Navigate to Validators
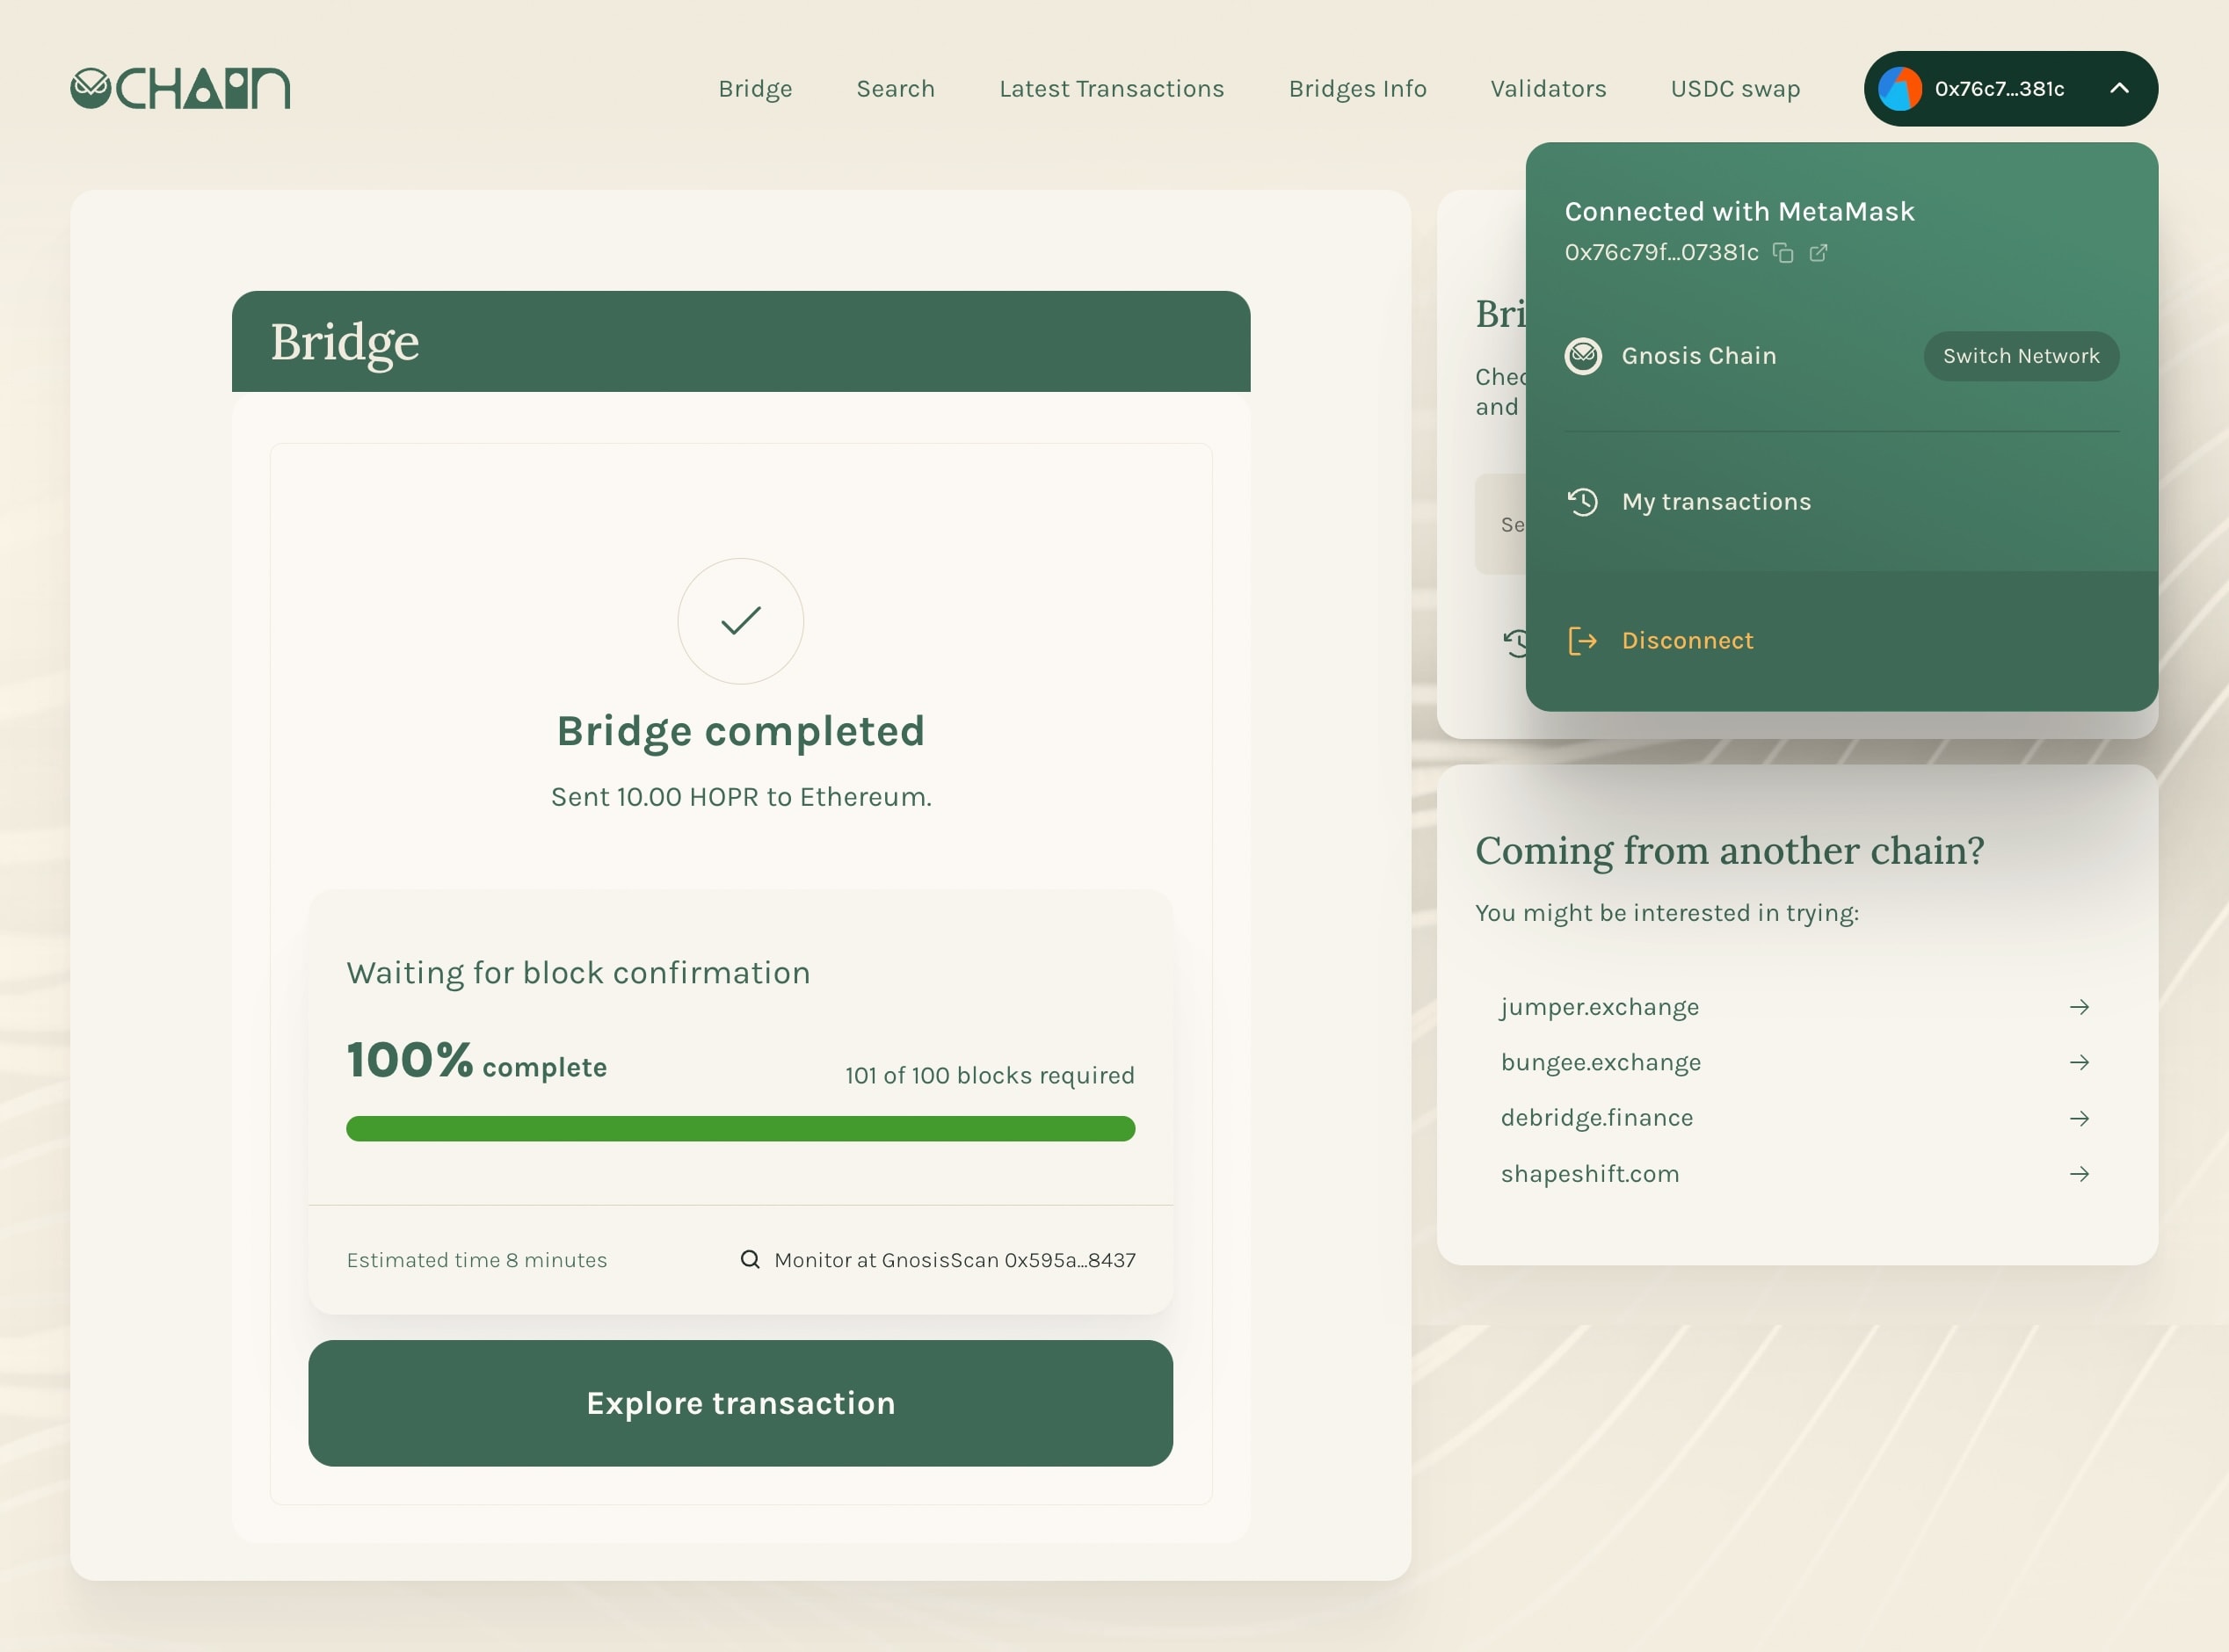Image resolution: width=2229 pixels, height=1652 pixels. point(1548,89)
